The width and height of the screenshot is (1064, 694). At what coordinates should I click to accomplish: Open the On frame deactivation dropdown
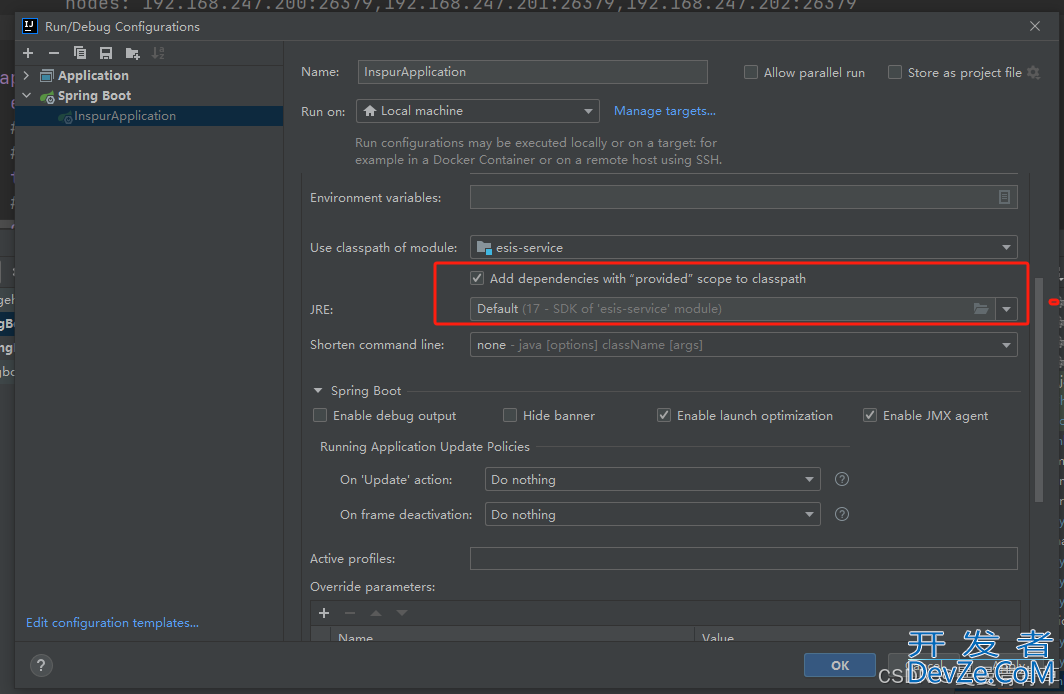653,514
